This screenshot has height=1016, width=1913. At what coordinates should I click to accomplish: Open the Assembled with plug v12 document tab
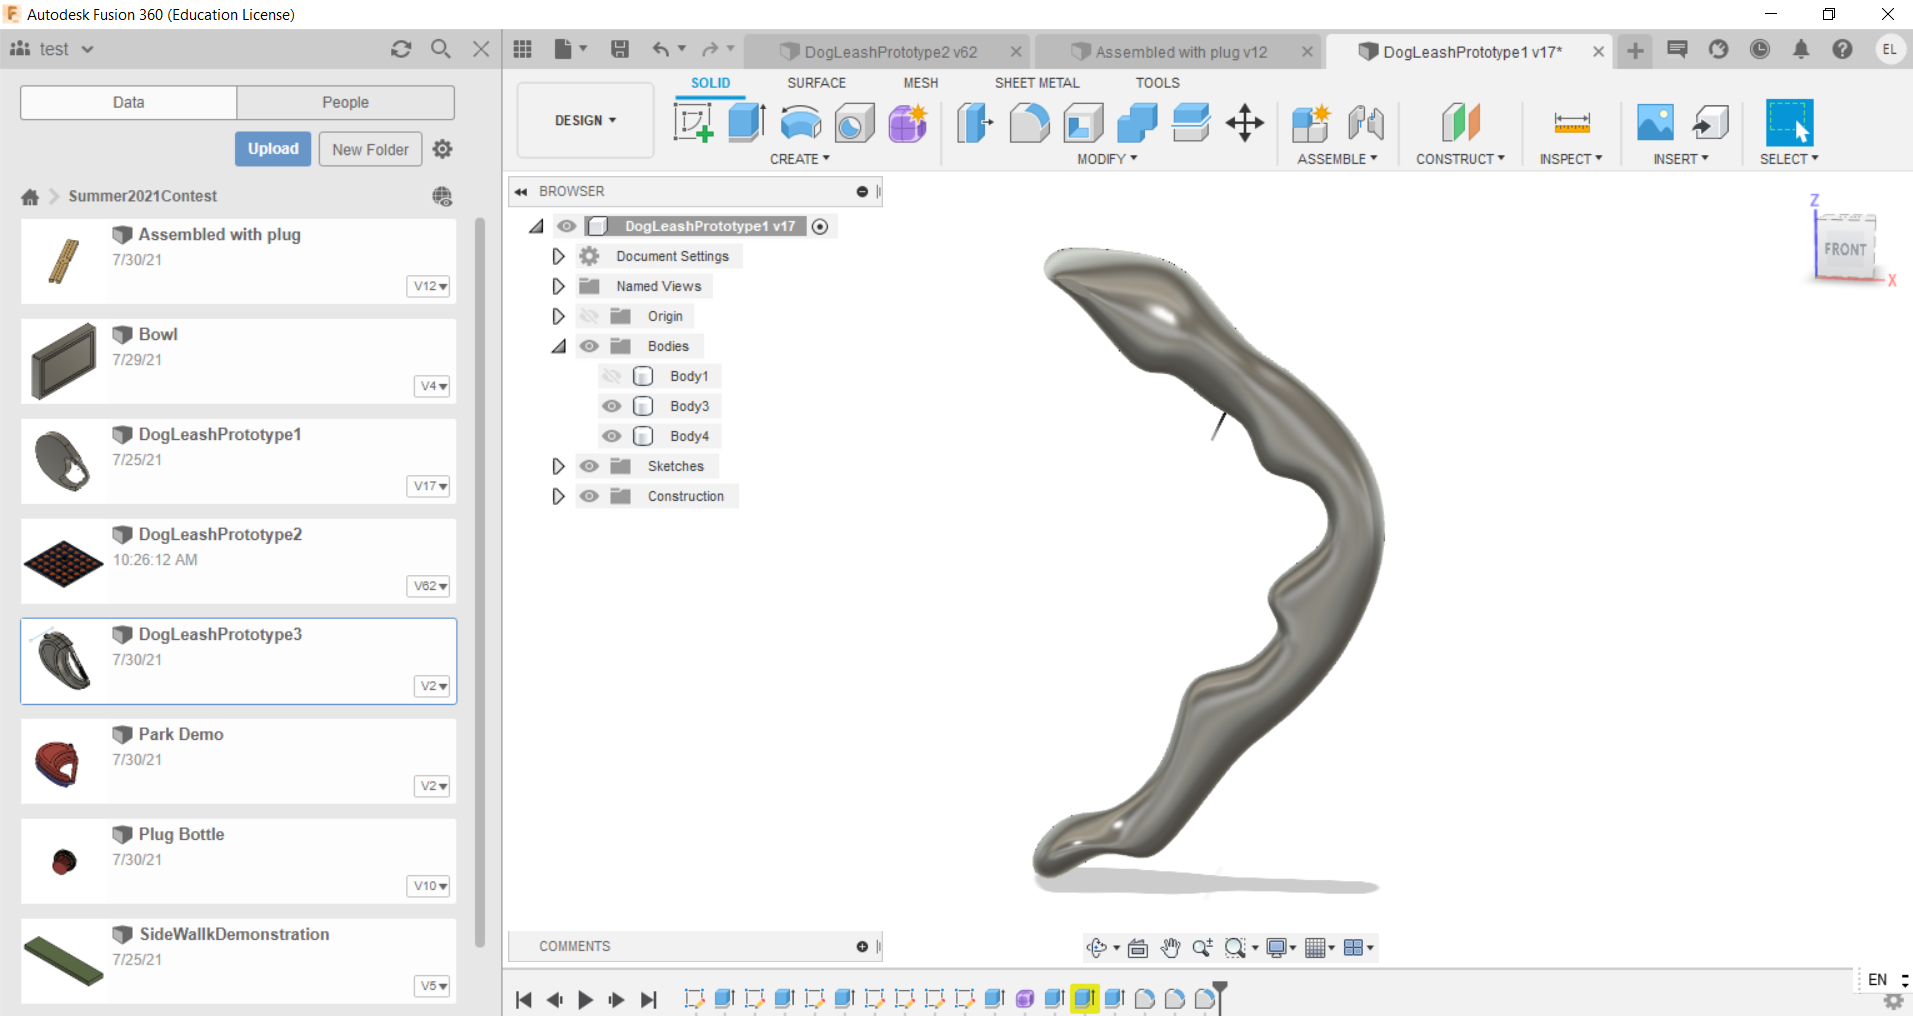coord(1180,51)
